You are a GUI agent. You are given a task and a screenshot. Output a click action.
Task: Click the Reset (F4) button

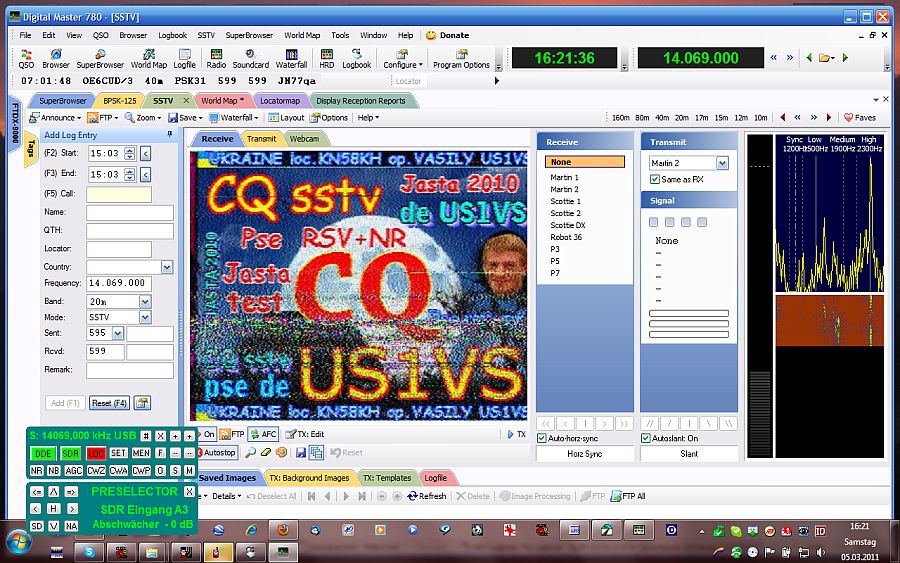coord(109,403)
